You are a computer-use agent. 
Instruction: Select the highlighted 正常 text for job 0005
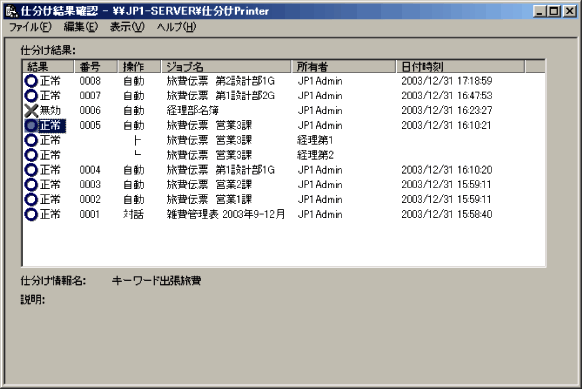coord(52,125)
